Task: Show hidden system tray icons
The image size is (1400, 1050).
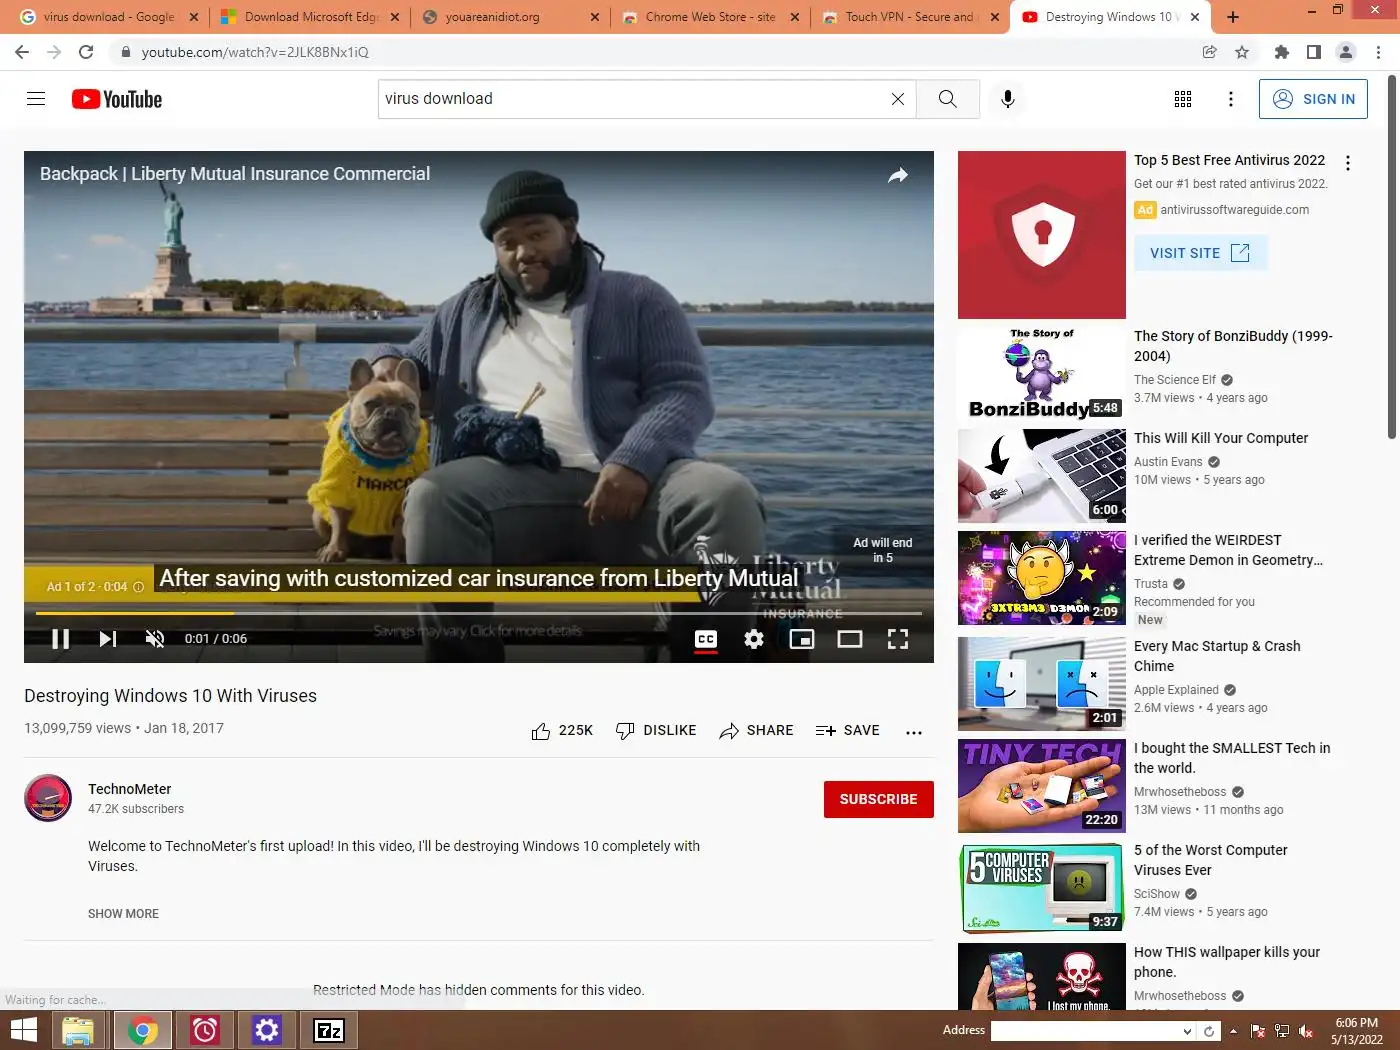Action: tap(1233, 1031)
